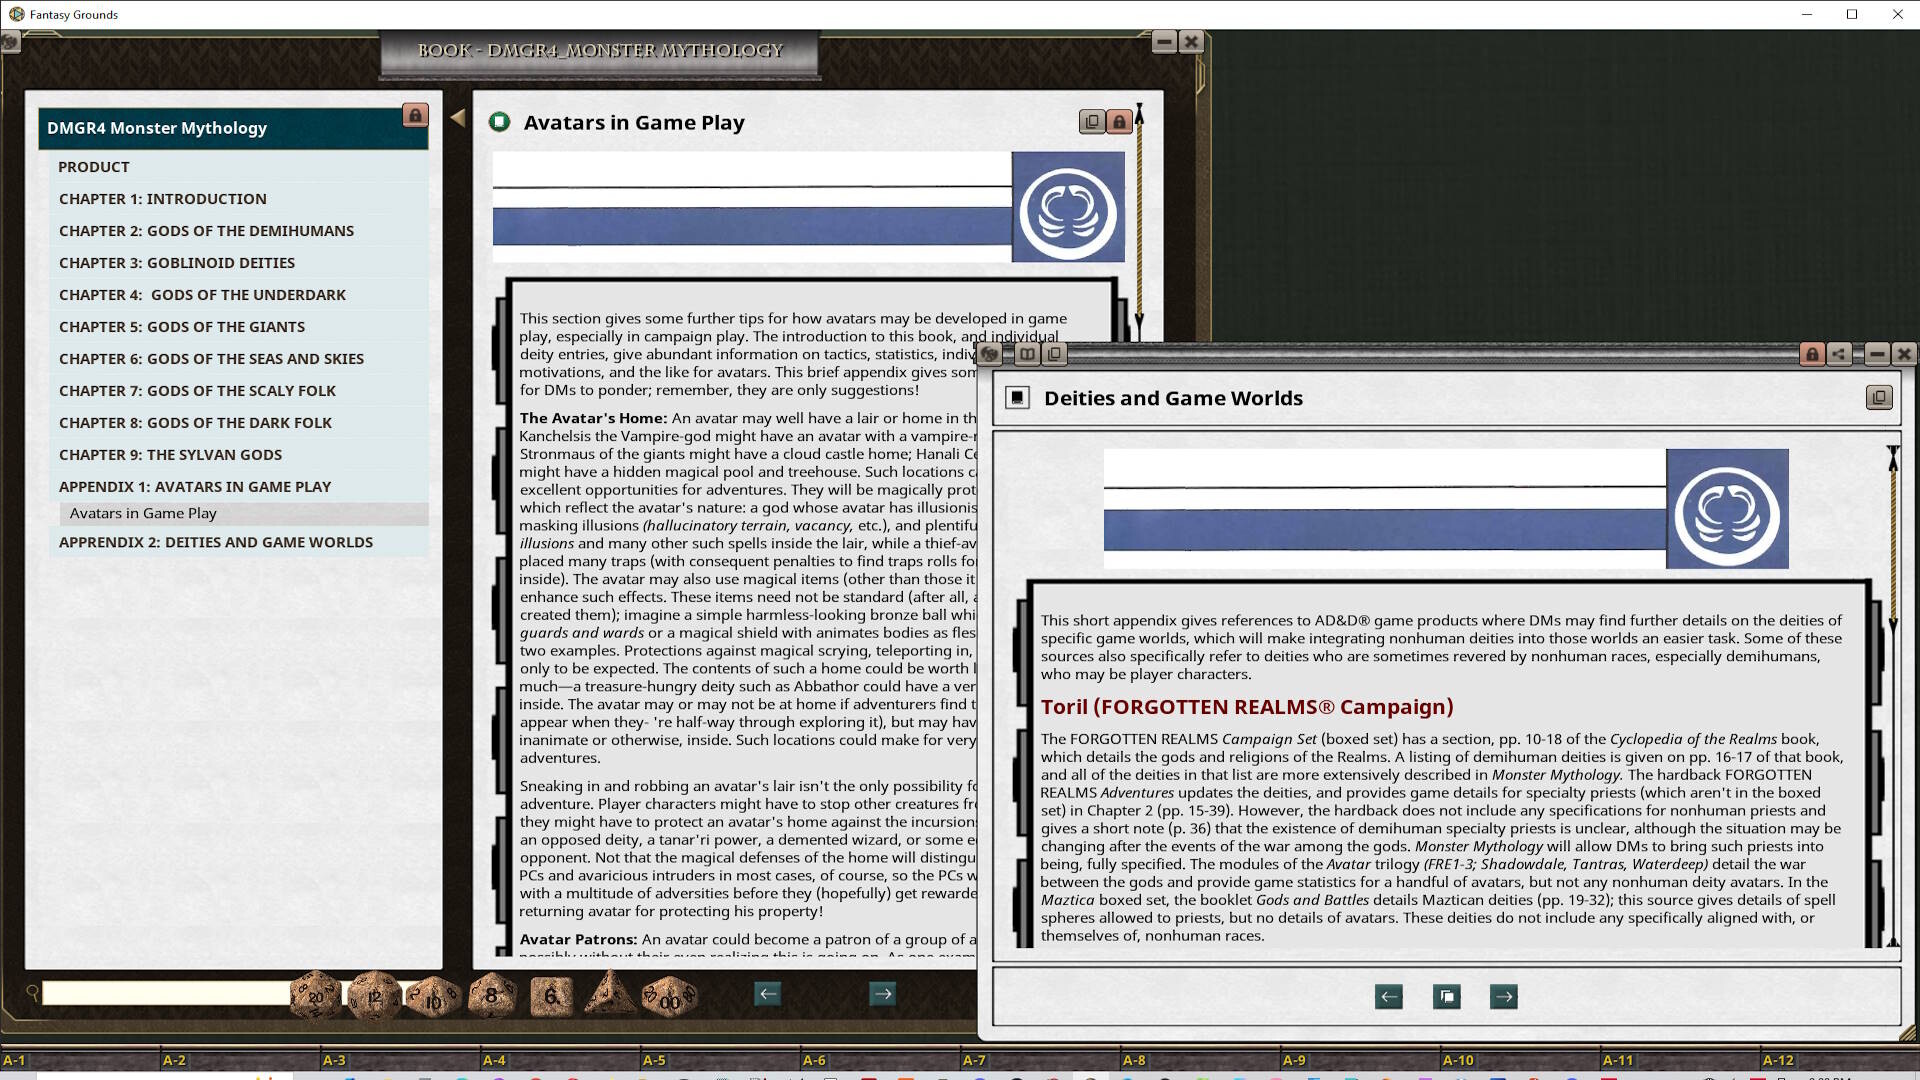This screenshot has height=1080, width=1920.
Task: Maximize the Fantasy Grounds application window
Action: click(1852, 14)
